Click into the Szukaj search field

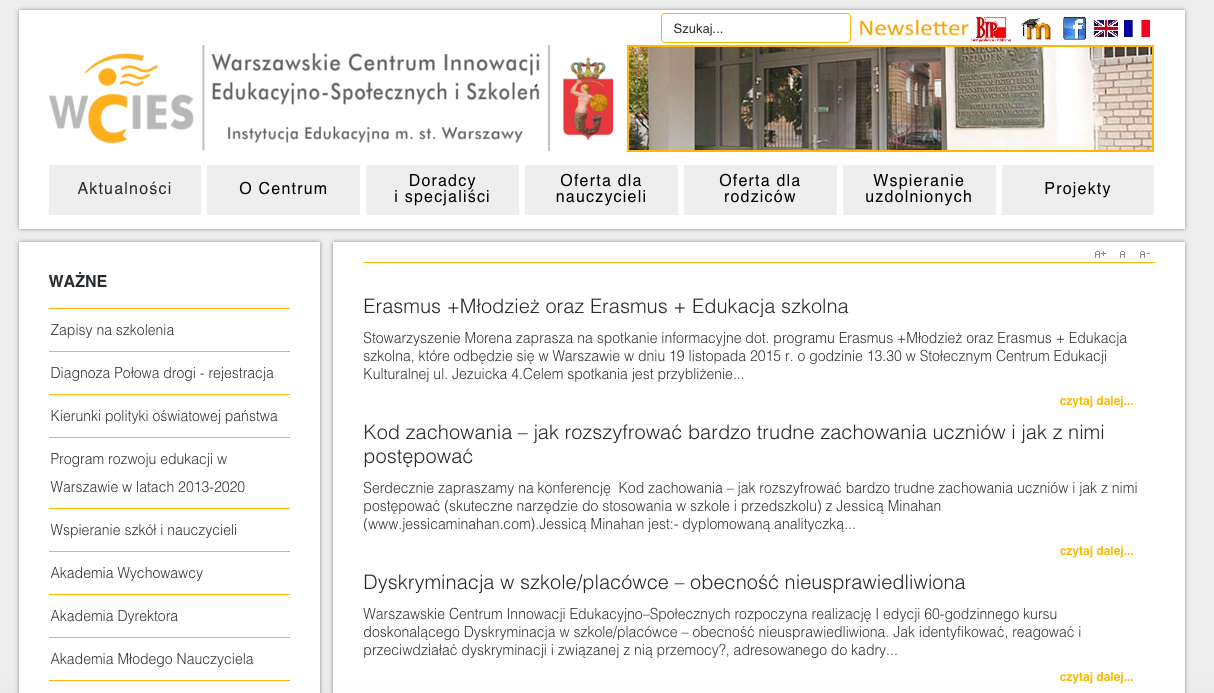pos(755,28)
